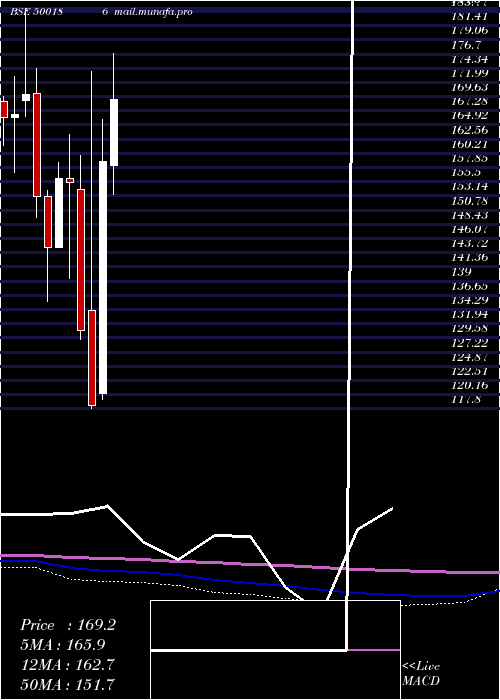Select the 179.06 price axis label

pyautogui.click(x=470, y=31)
